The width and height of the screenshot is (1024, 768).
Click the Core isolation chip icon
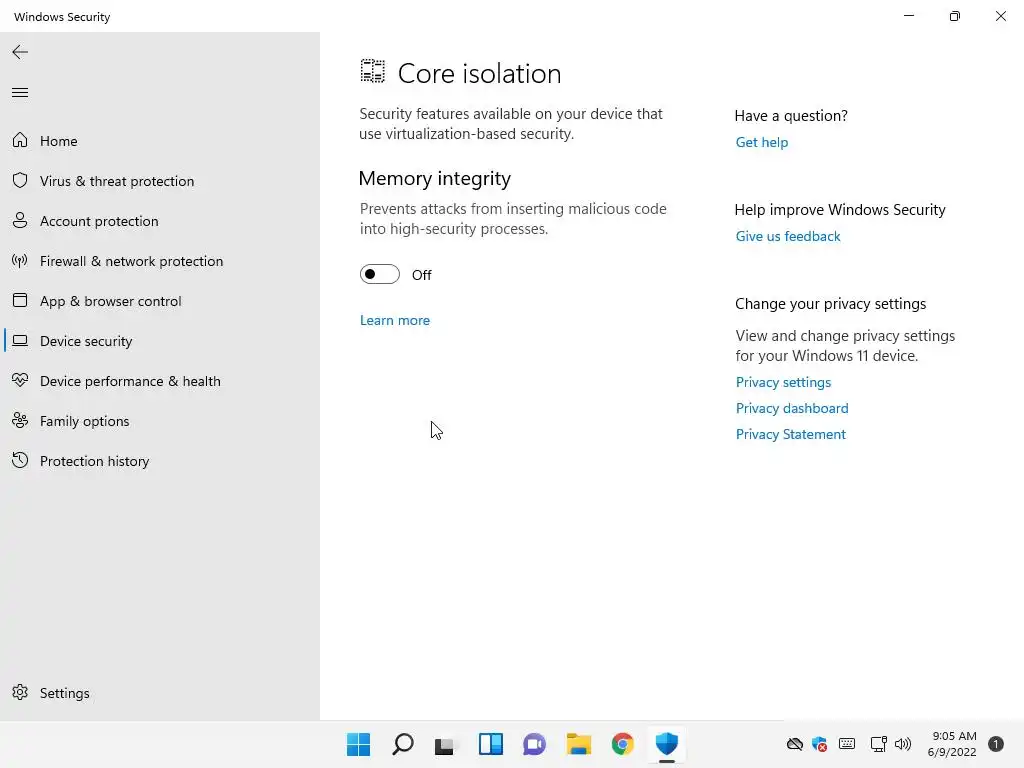point(373,71)
